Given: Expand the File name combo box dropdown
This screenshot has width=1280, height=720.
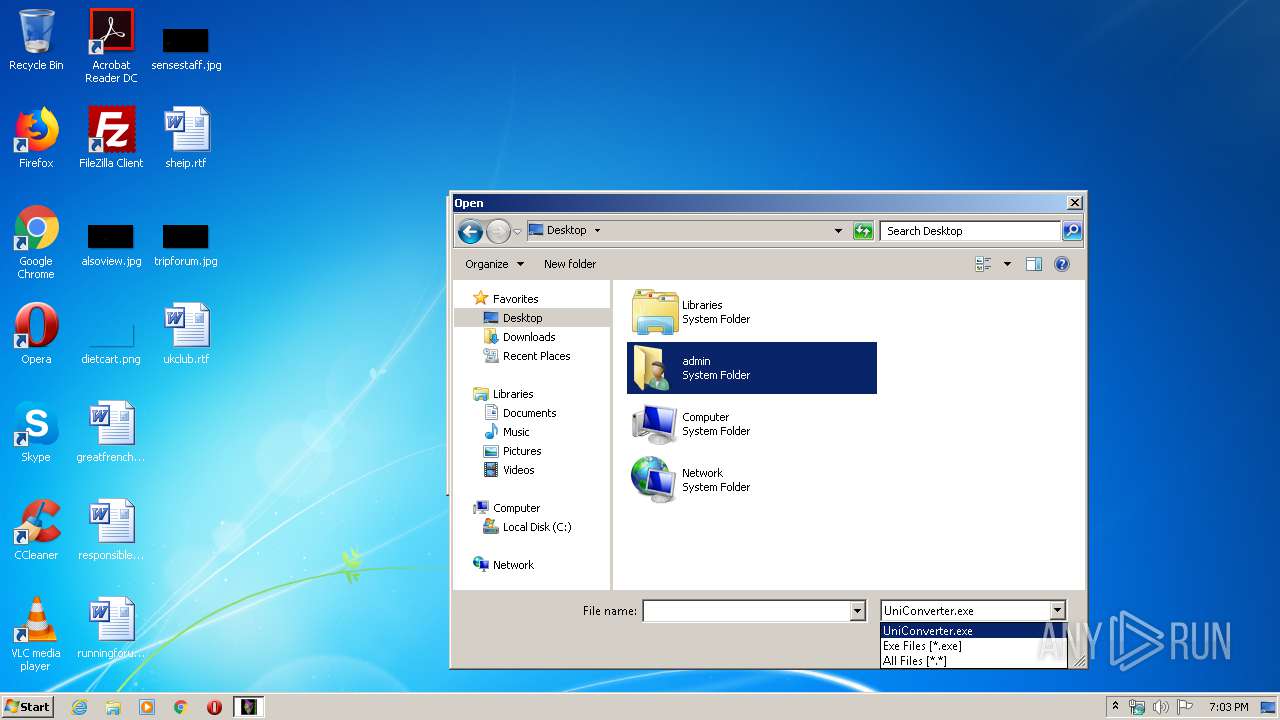Looking at the screenshot, I should (x=857, y=611).
